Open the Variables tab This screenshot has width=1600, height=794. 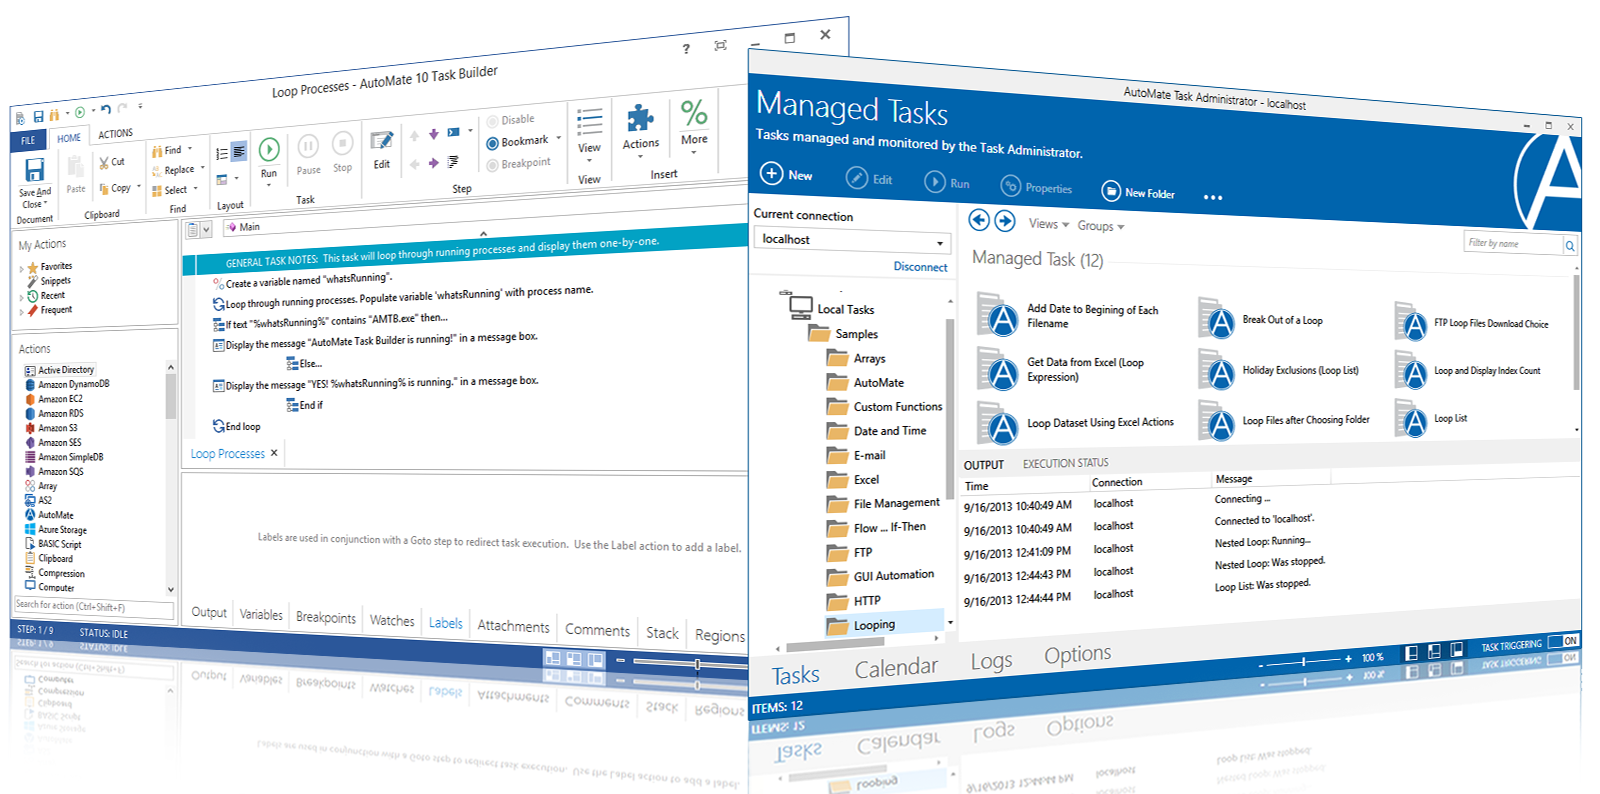261,615
